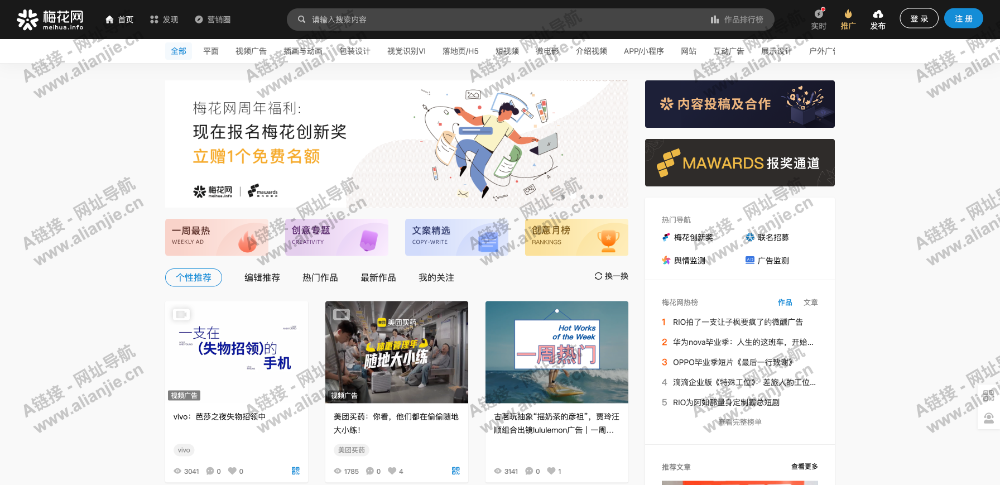
Task: Switch hot list to 文章 tab
Action: (811, 302)
